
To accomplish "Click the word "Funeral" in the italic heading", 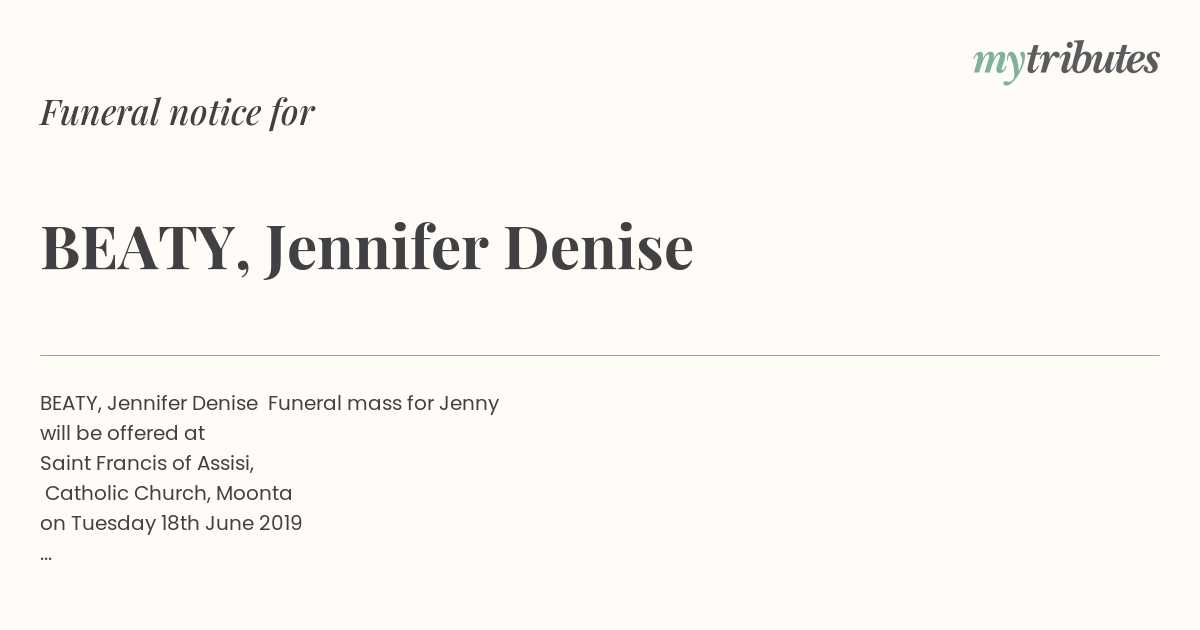I will tap(100, 112).
